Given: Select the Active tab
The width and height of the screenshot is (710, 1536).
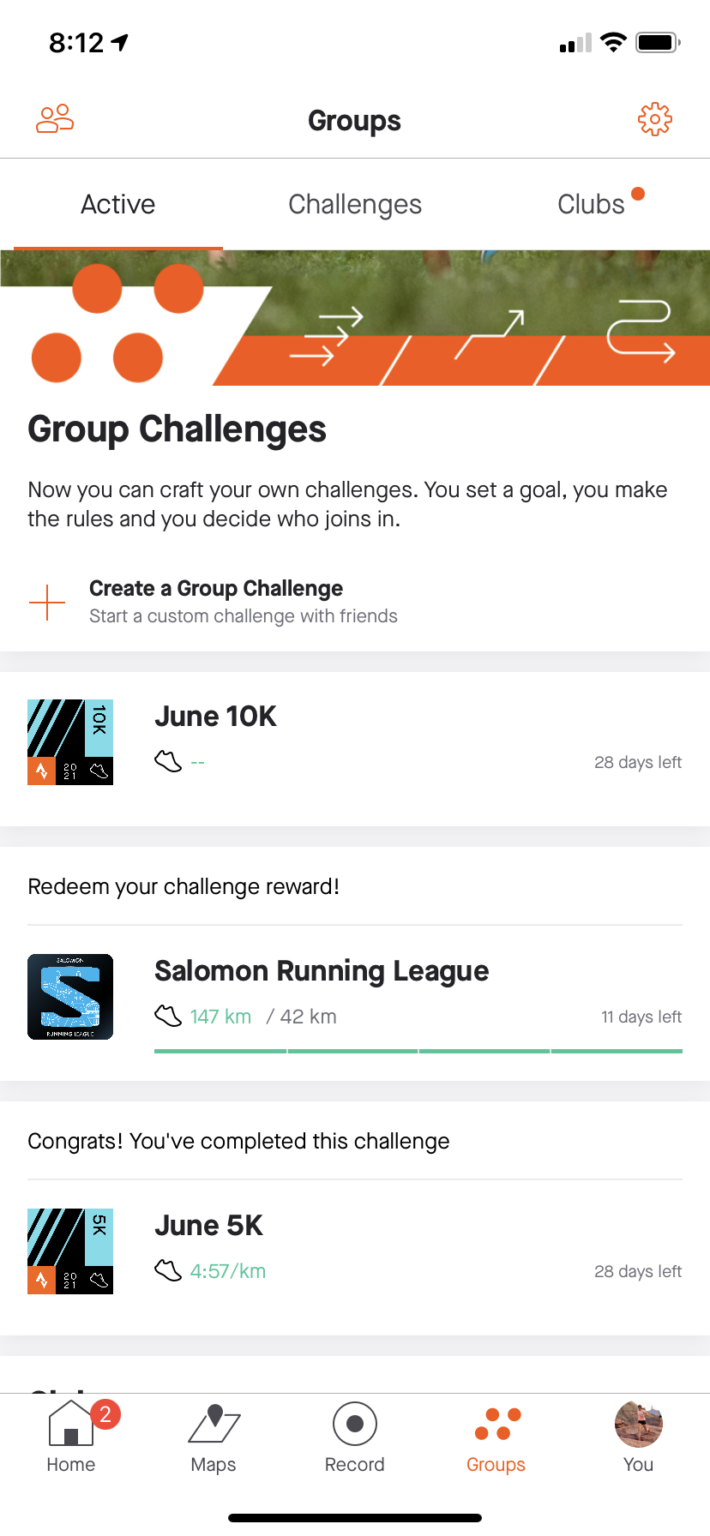Looking at the screenshot, I should point(117,204).
